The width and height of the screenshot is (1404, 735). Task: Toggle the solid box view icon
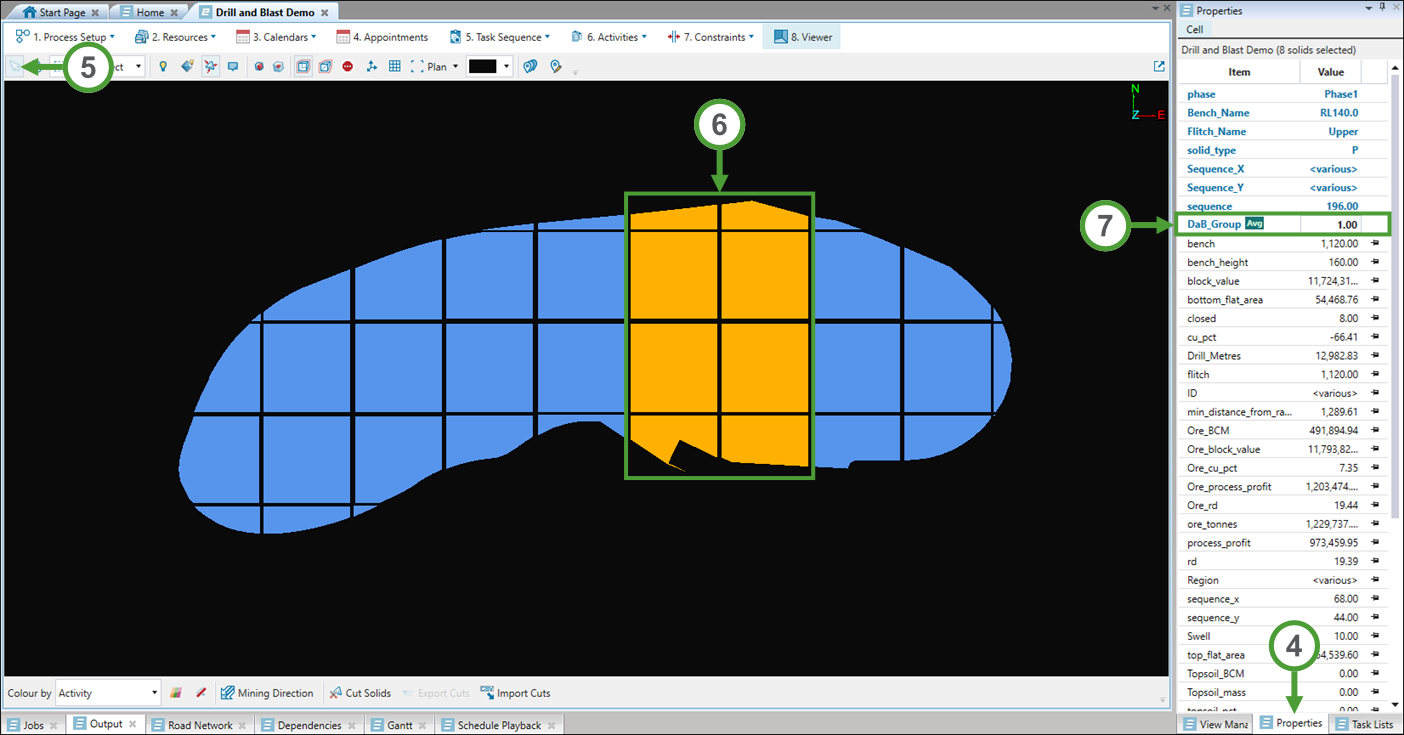point(303,66)
